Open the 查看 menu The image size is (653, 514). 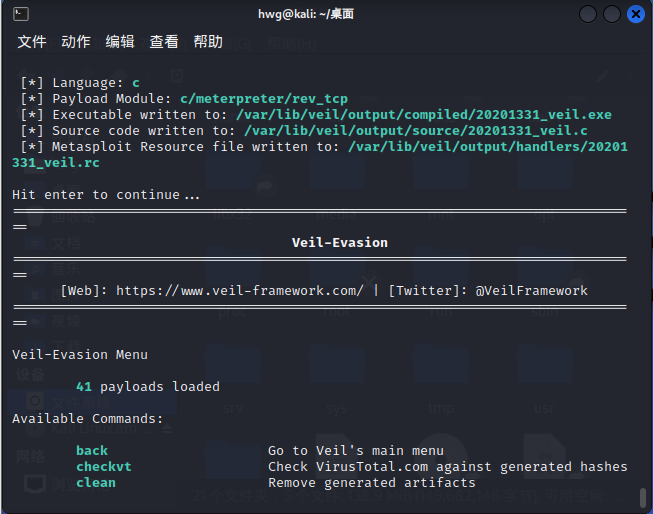tap(164, 42)
